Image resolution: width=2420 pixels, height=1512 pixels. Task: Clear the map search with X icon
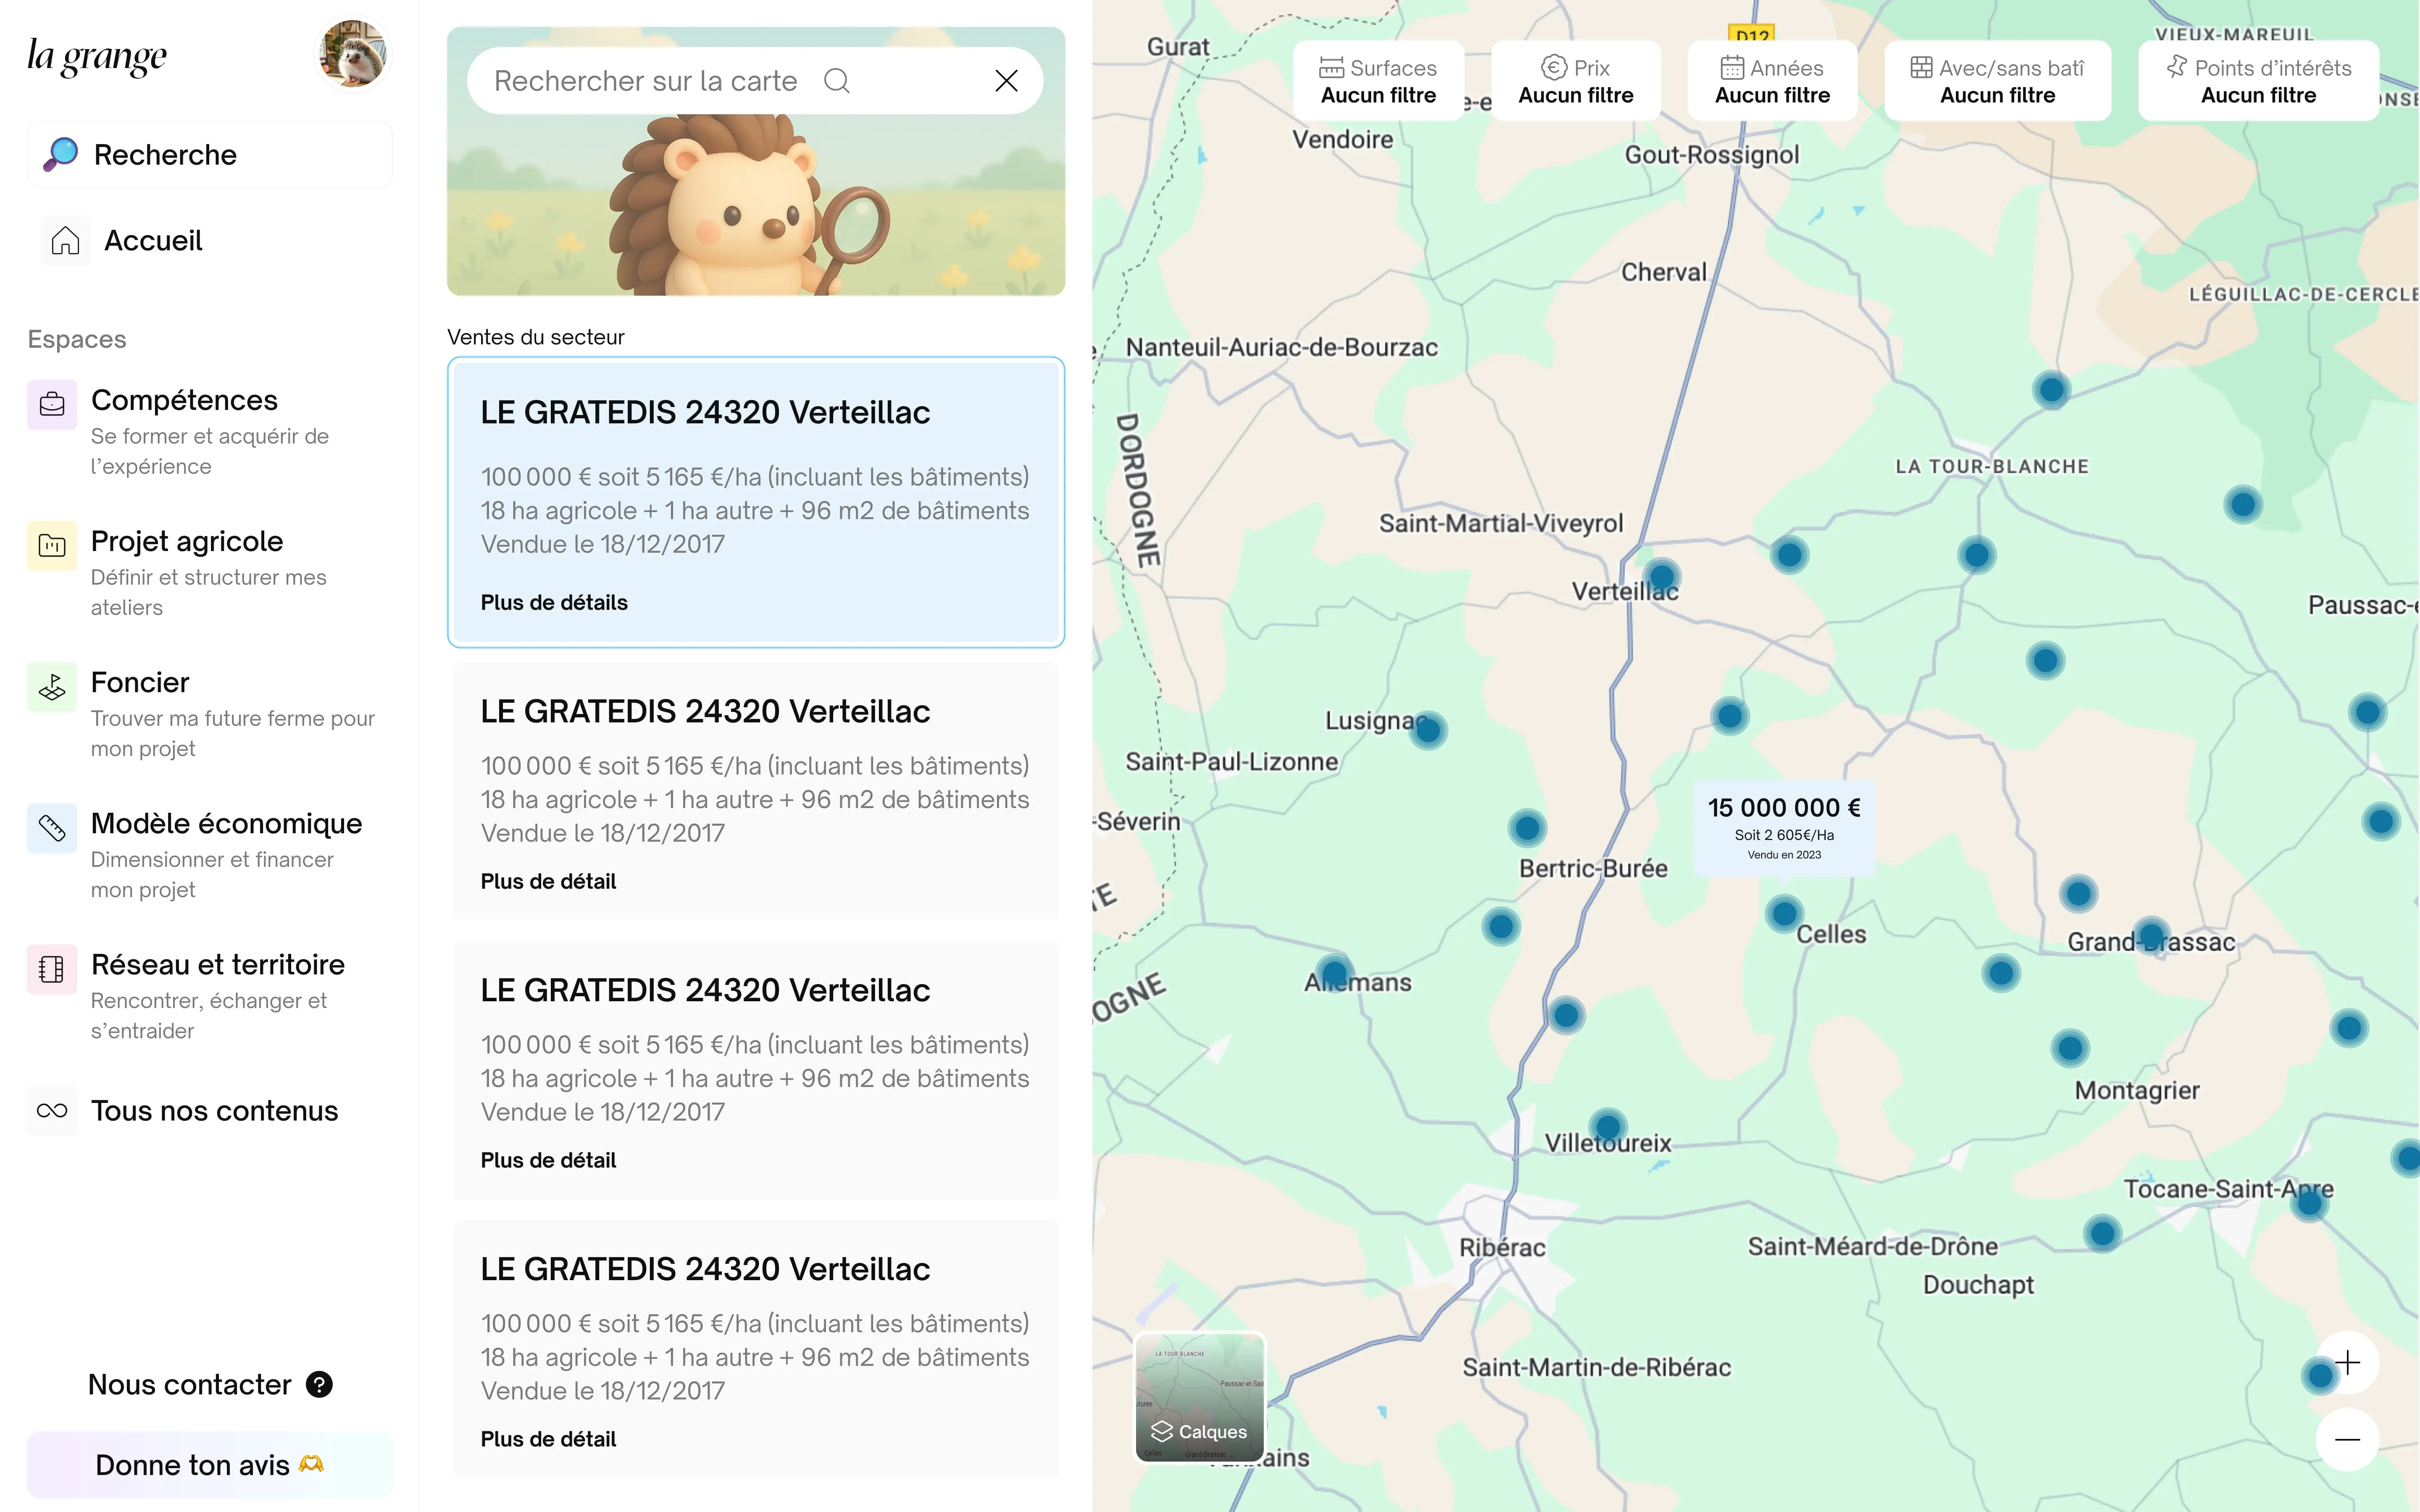pyautogui.click(x=1006, y=81)
